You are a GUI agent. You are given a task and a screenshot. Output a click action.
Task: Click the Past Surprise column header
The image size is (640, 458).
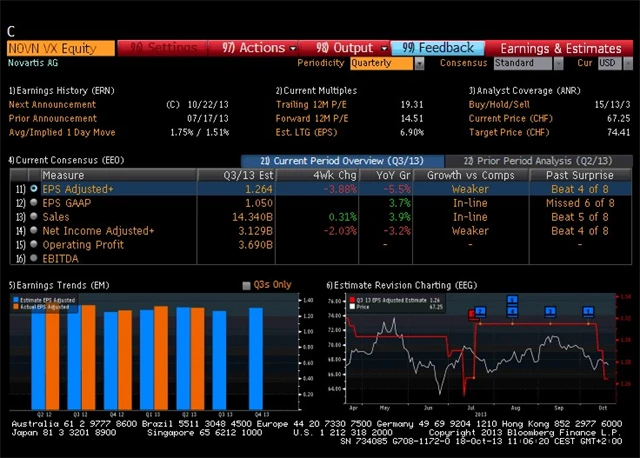point(580,175)
